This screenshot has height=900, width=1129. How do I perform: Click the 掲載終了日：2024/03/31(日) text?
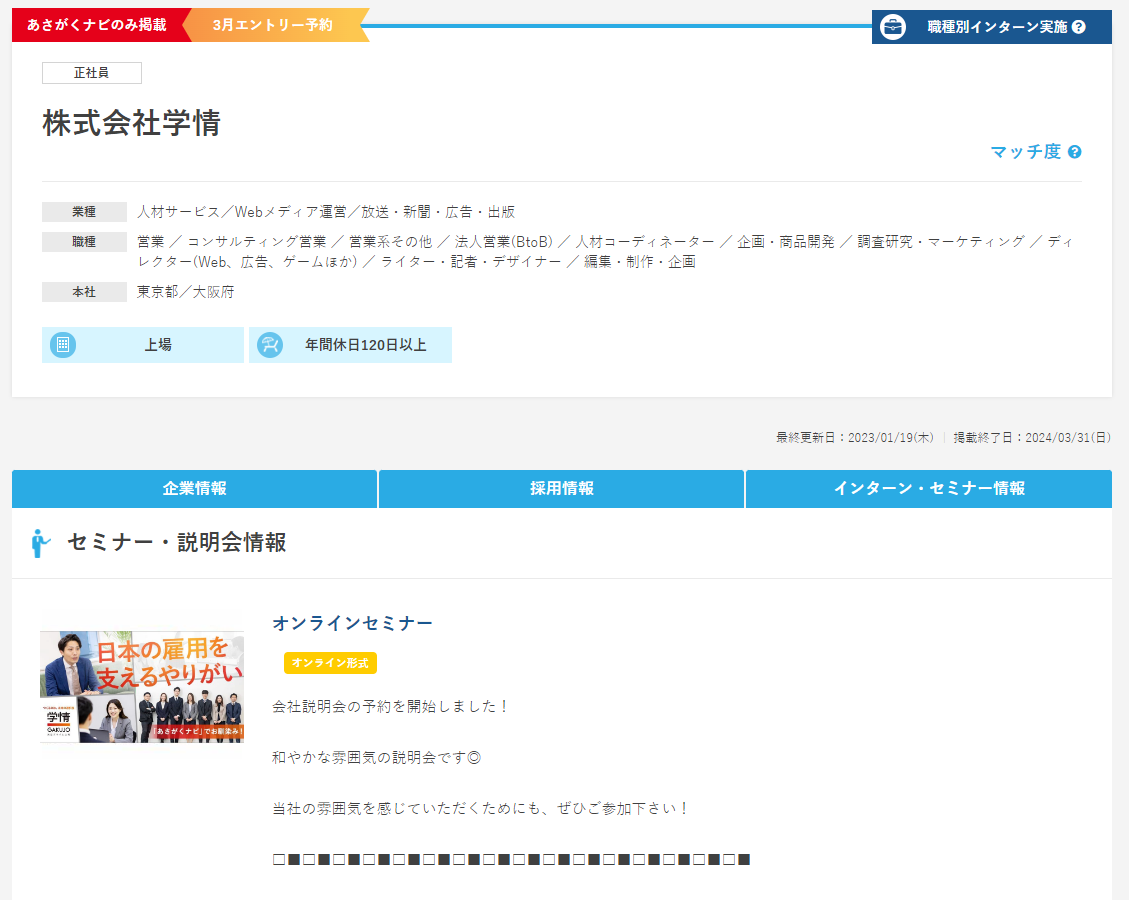click(x=1032, y=438)
